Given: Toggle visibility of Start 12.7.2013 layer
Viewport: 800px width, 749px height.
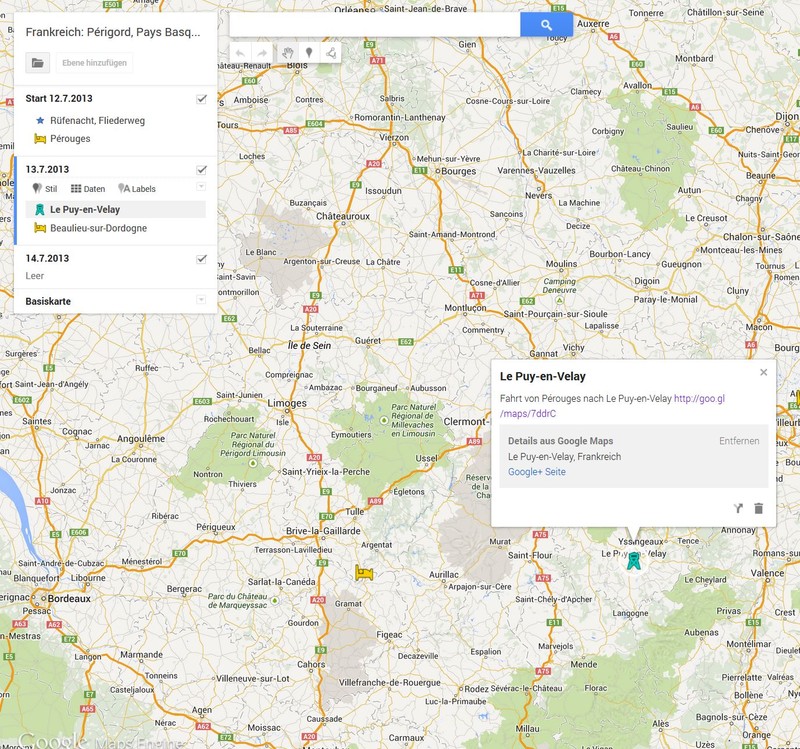Looking at the screenshot, I should point(202,99).
